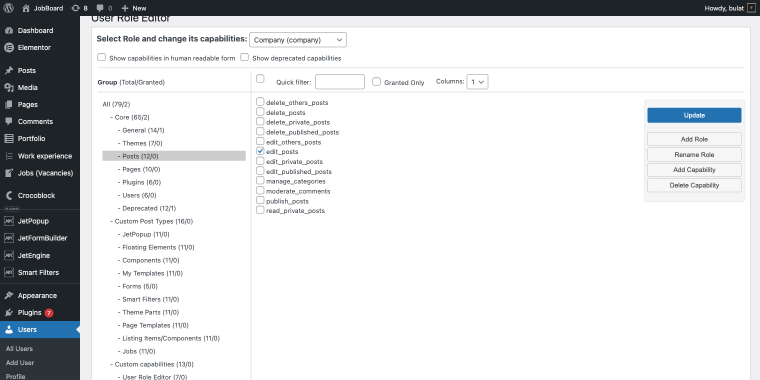Click the JetEngine icon in sidebar
Image resolution: width=760 pixels, height=380 pixels.
point(9,255)
